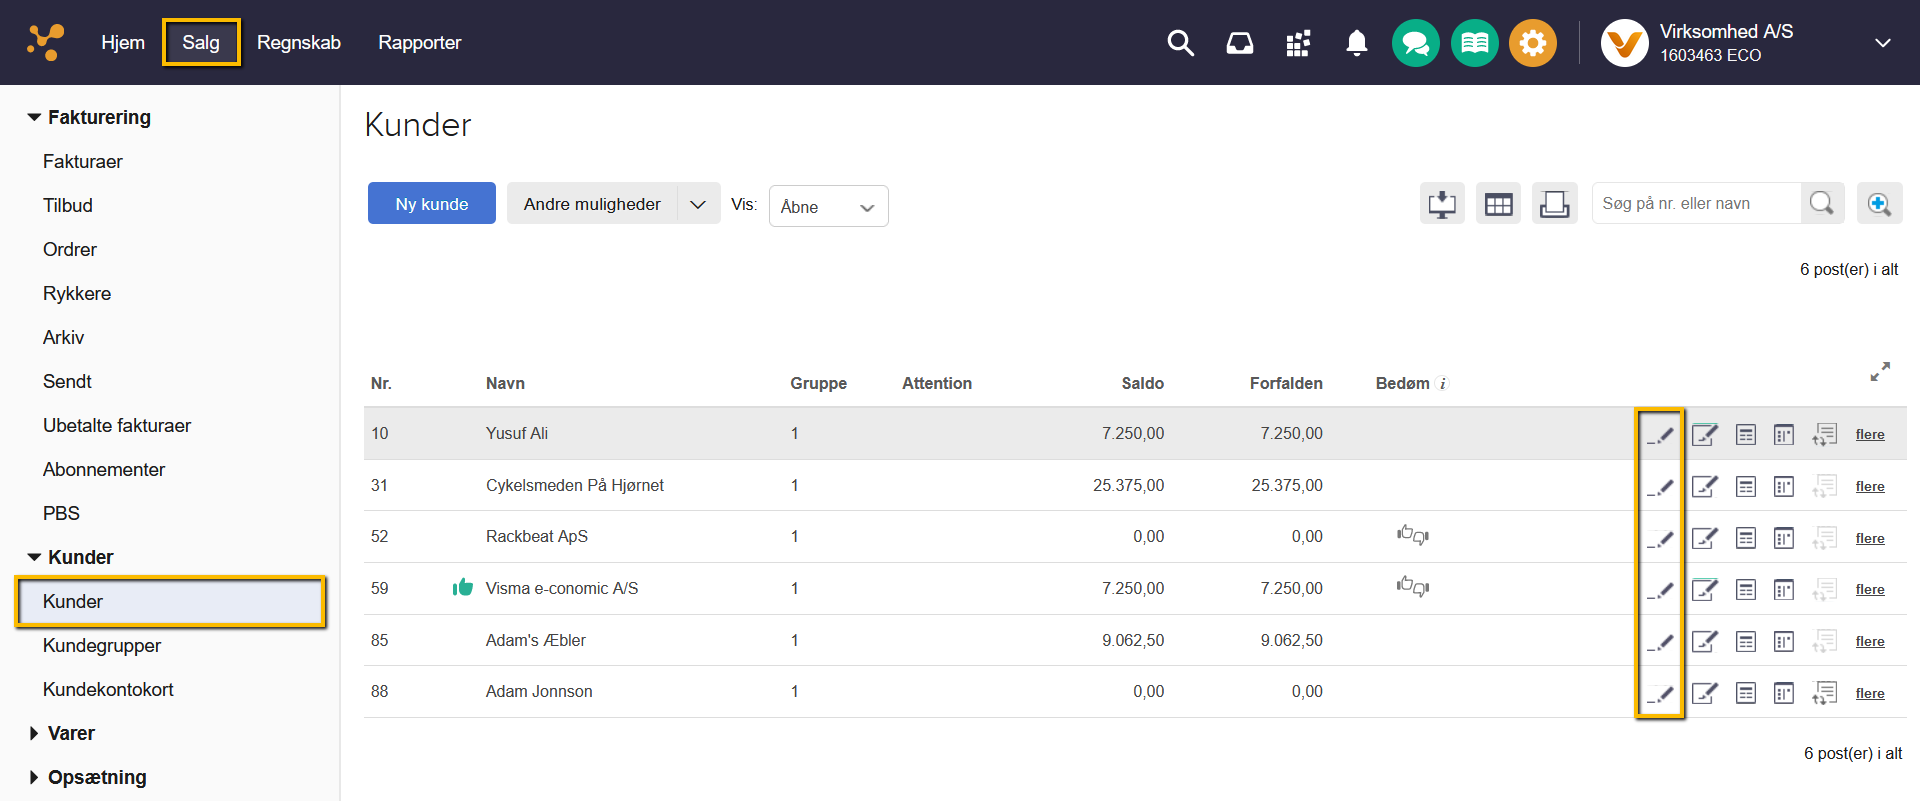Click the print list icon
1920x801 pixels.
pos(1554,204)
